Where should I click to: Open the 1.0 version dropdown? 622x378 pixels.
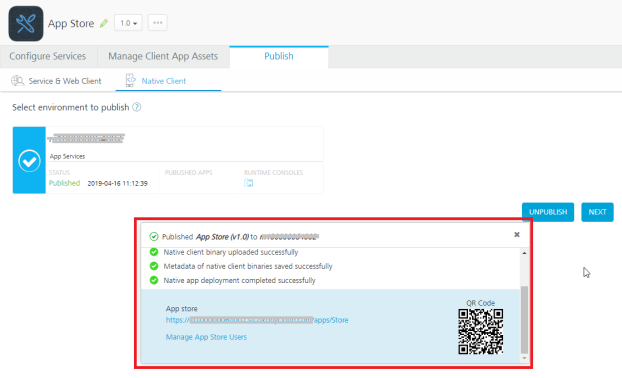128,23
